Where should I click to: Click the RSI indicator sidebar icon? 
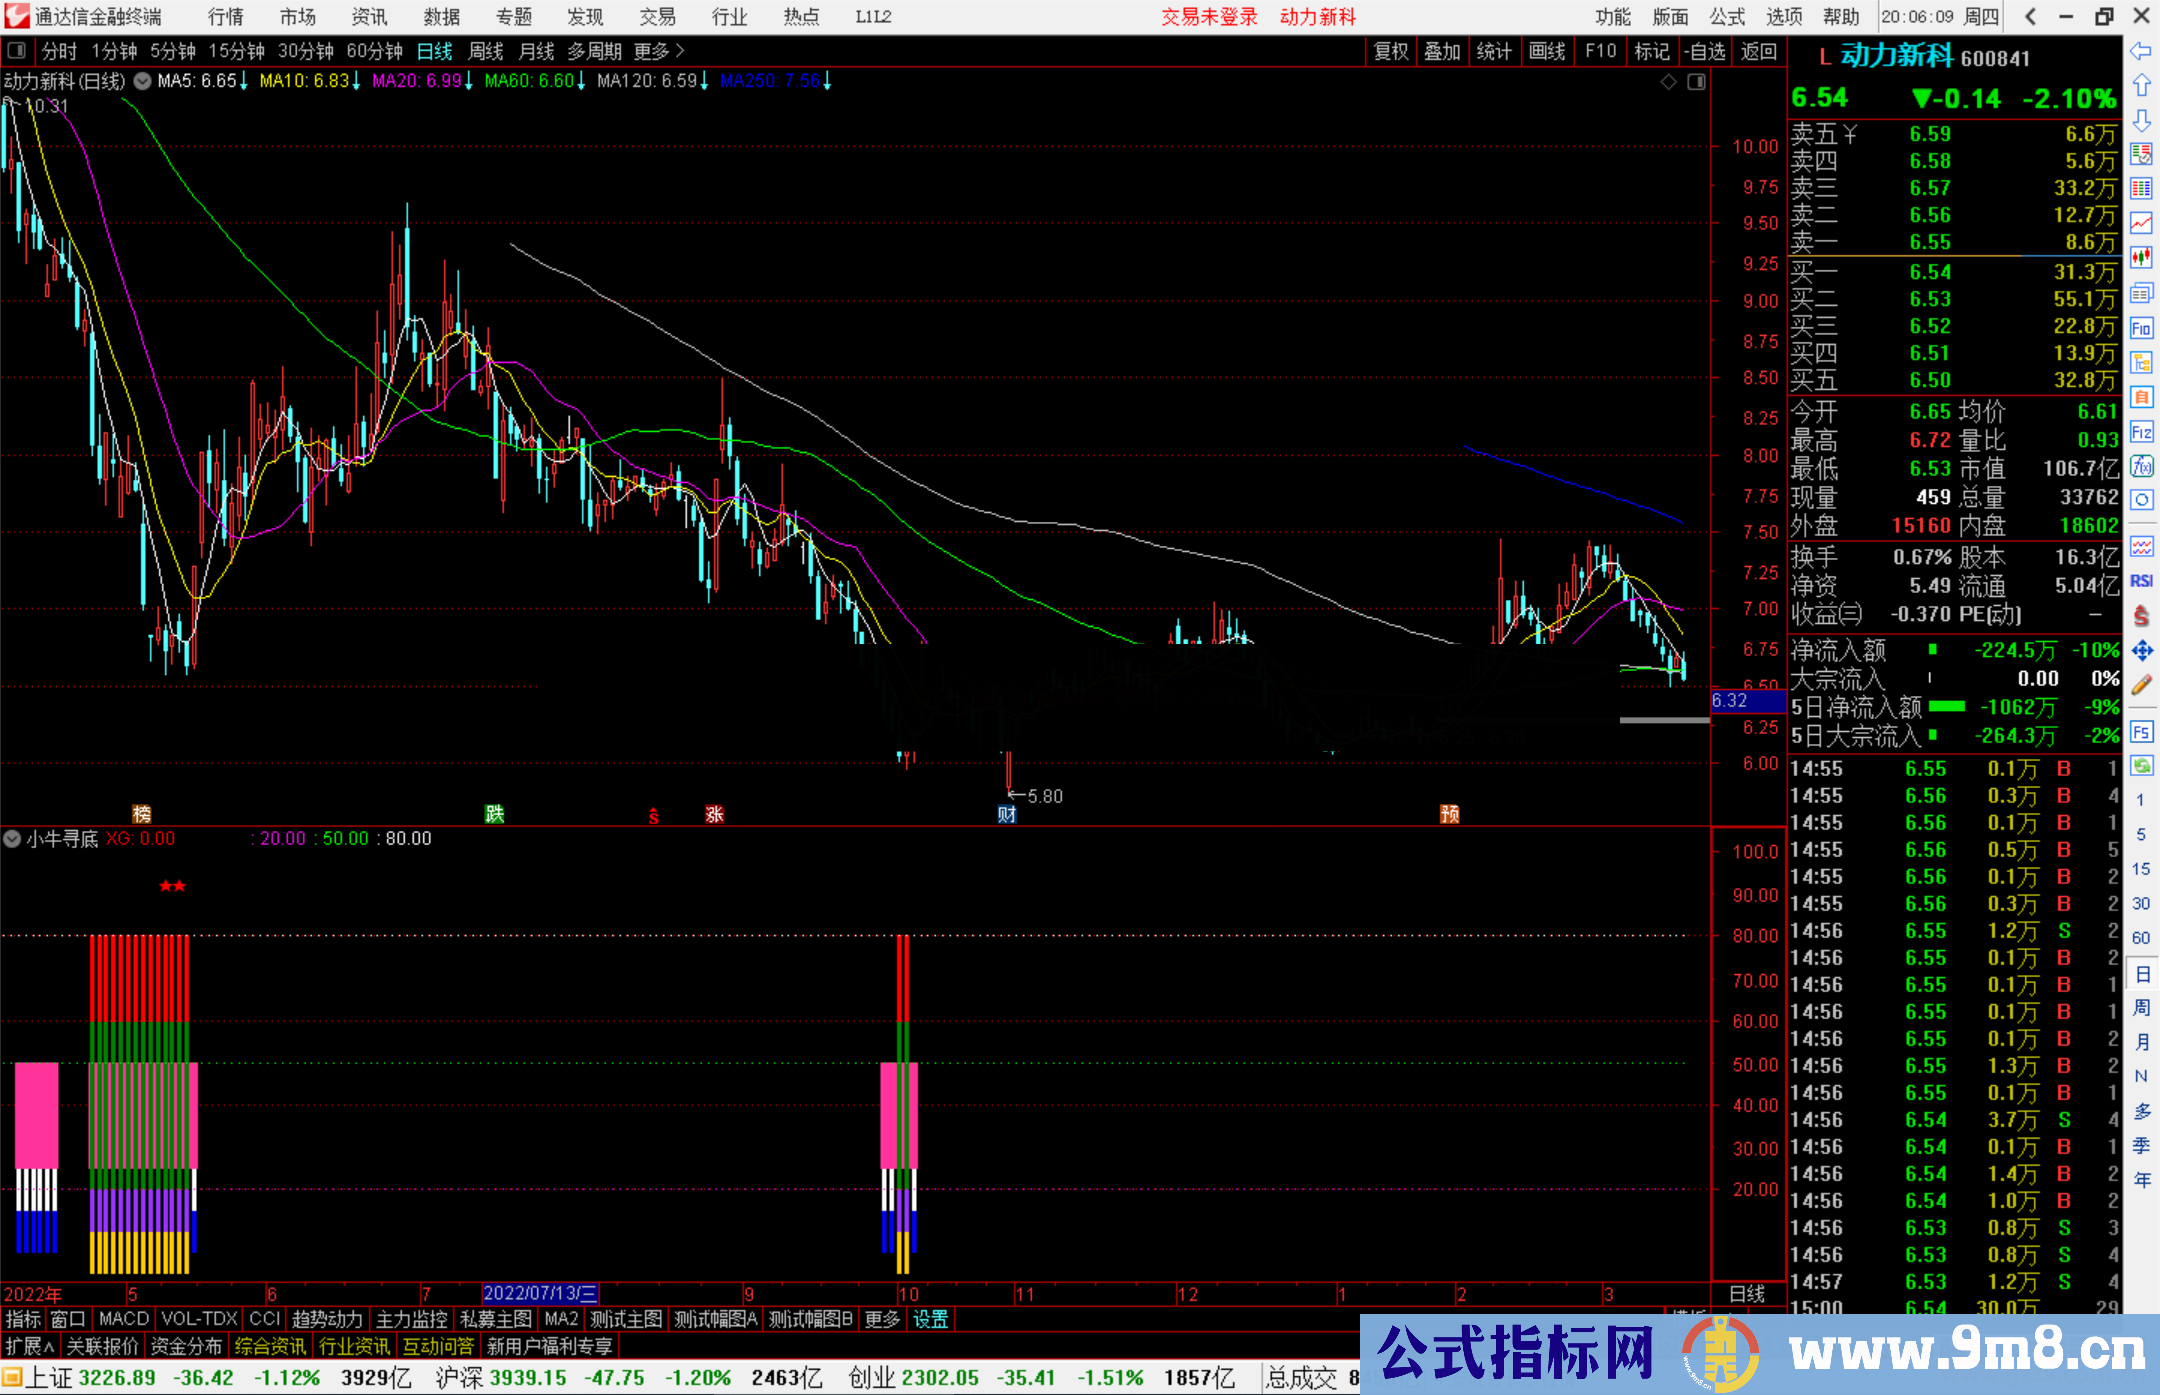2141,581
